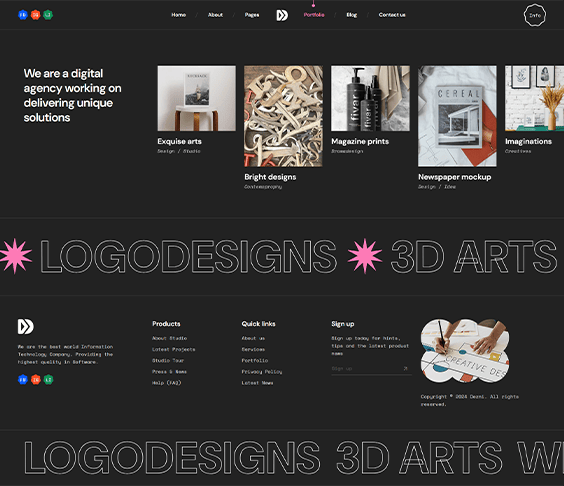Click the orange IG icon in header

tap(35, 15)
